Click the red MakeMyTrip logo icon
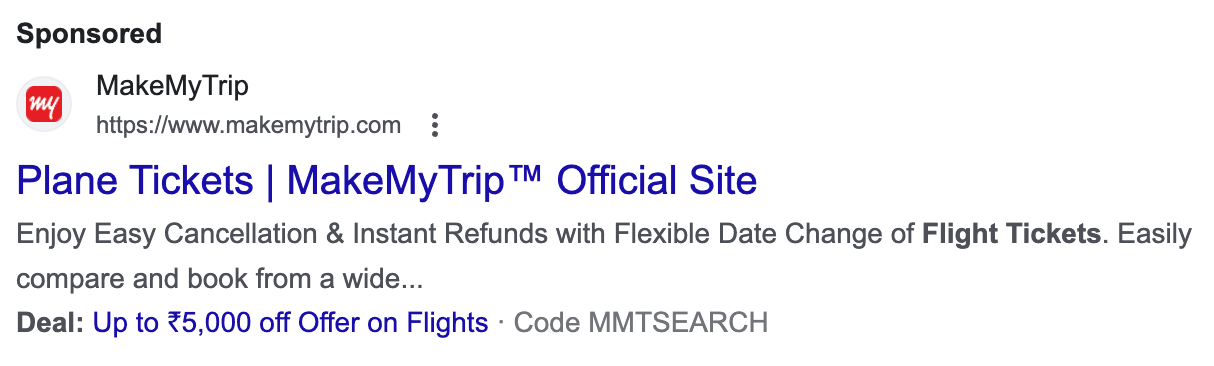 coord(44,105)
